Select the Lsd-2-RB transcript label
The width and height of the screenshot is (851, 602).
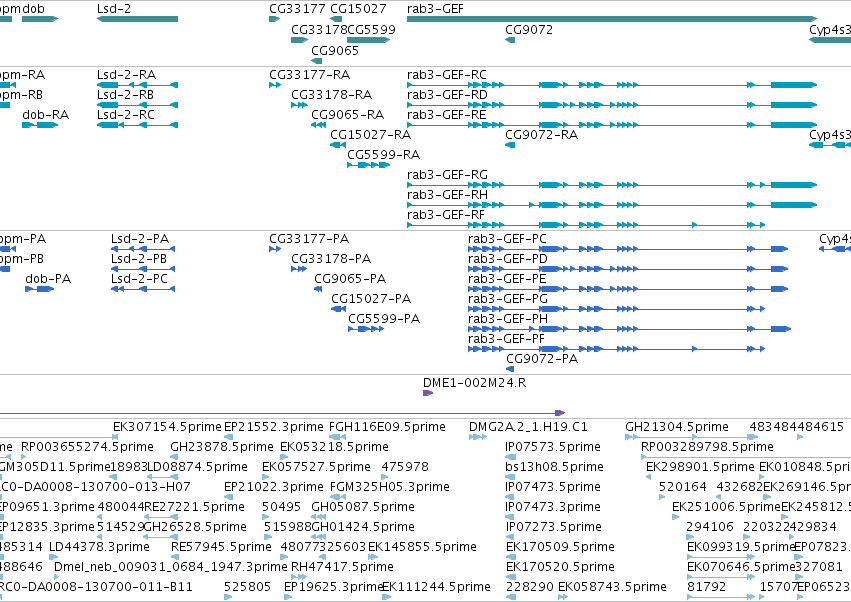pyautogui.click(x=125, y=94)
